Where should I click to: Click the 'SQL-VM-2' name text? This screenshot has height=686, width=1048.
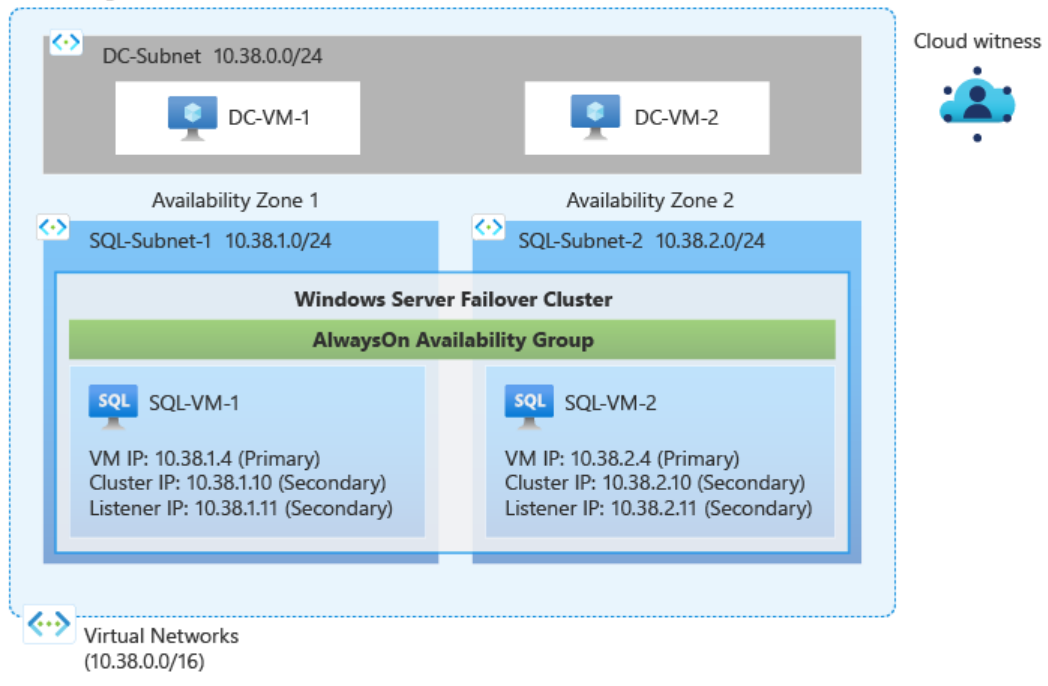(x=610, y=403)
